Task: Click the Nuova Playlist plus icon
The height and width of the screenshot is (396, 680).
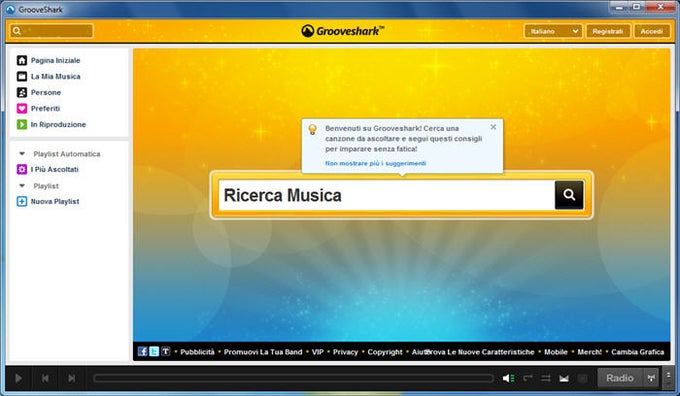Action: point(22,201)
